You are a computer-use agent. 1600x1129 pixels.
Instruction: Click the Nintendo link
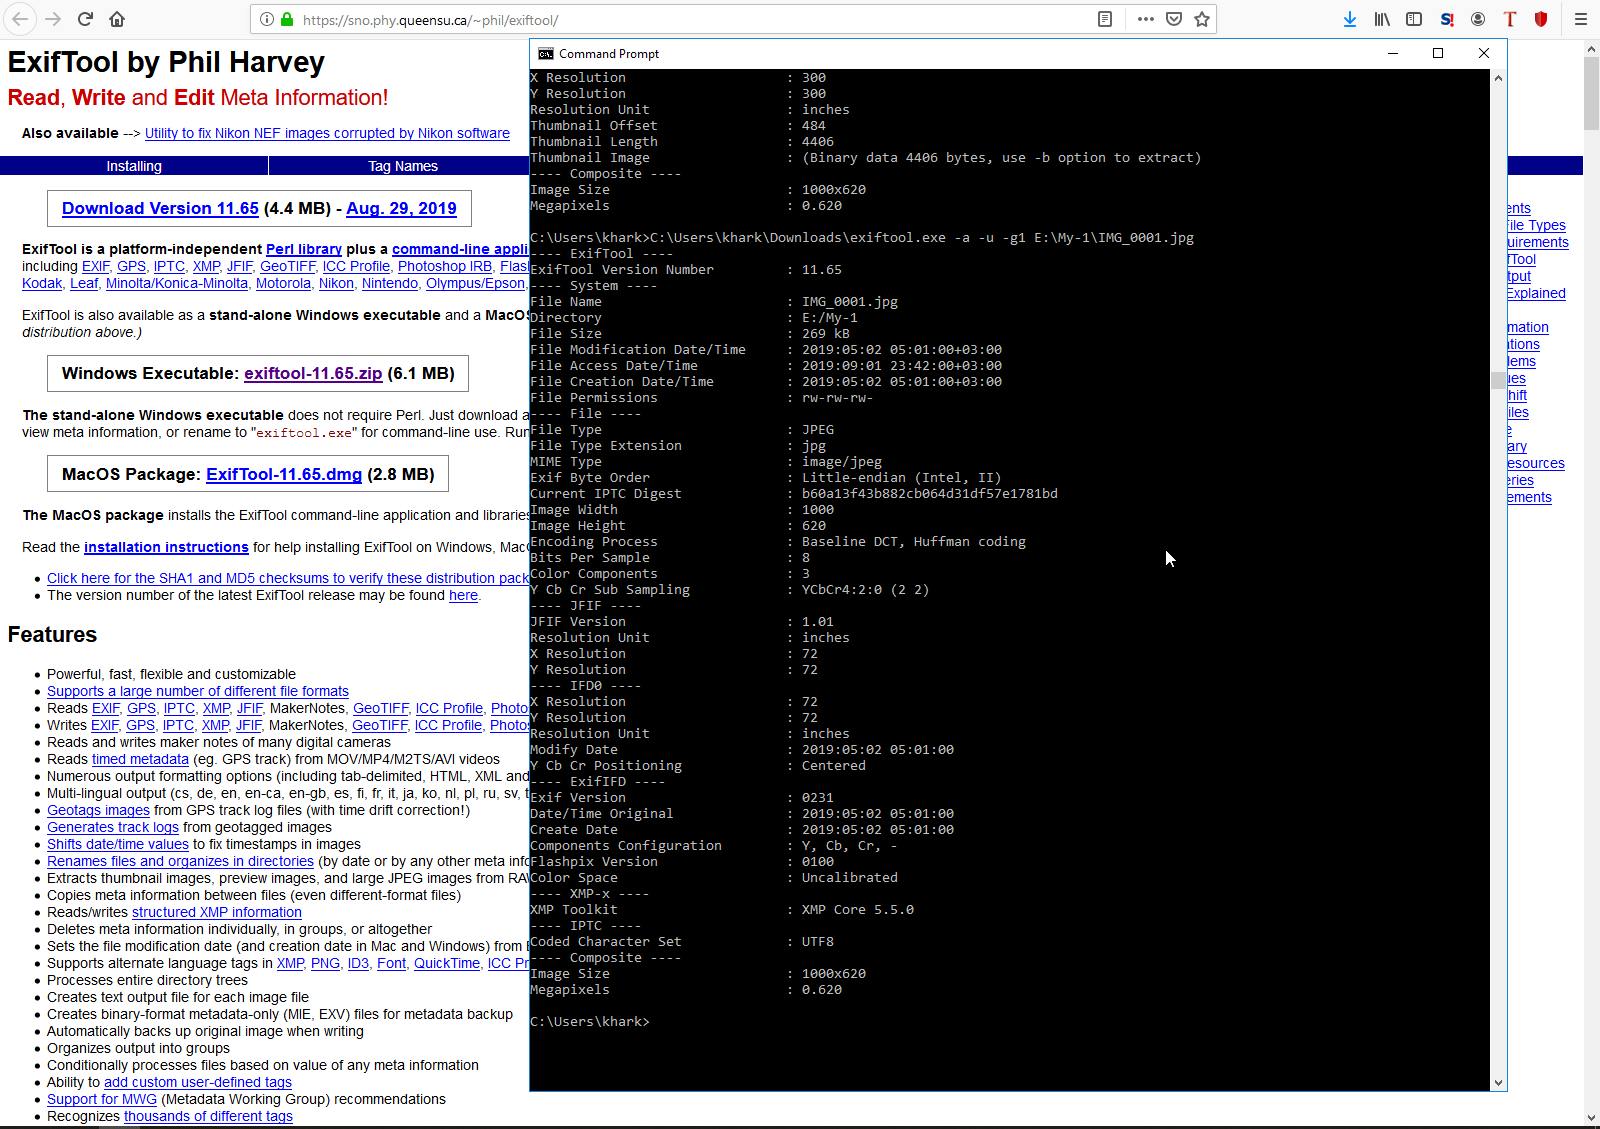coord(390,283)
